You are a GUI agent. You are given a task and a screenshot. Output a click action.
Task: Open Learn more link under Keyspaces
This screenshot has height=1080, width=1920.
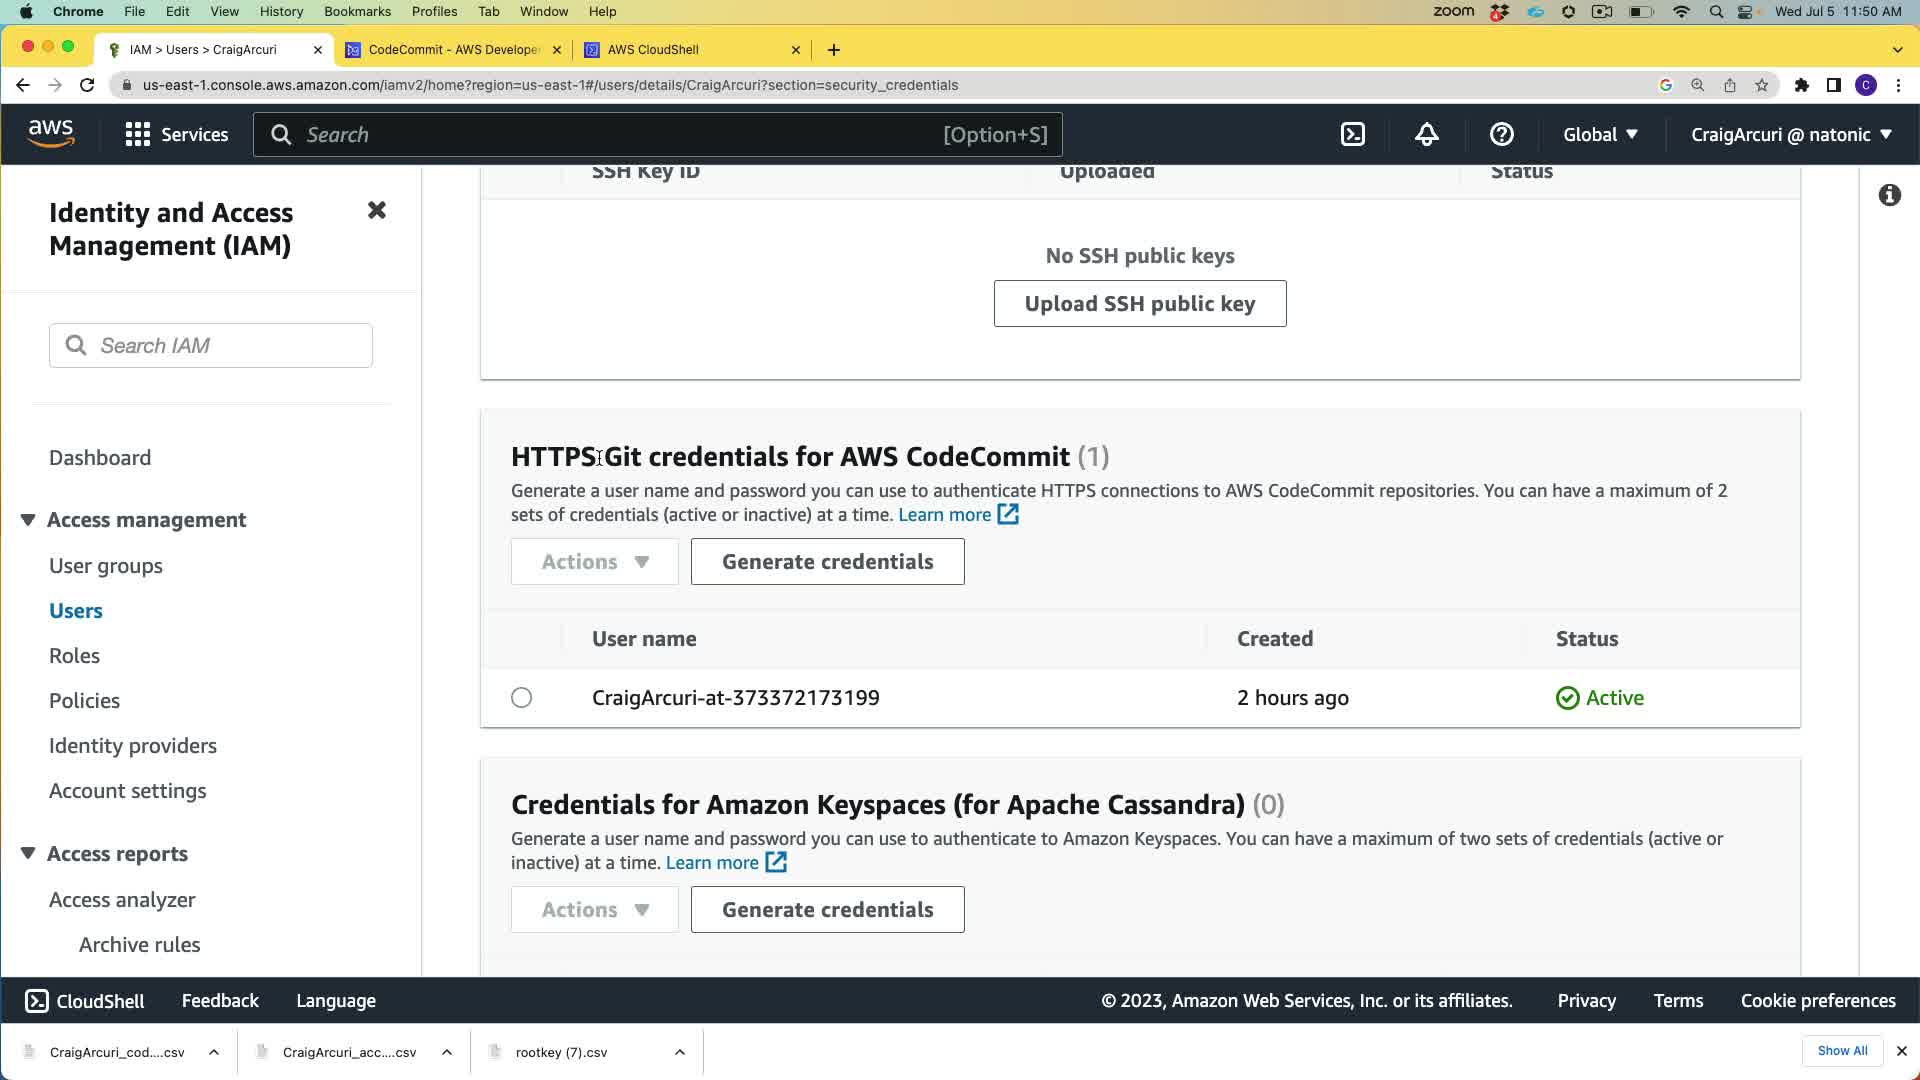[712, 863]
